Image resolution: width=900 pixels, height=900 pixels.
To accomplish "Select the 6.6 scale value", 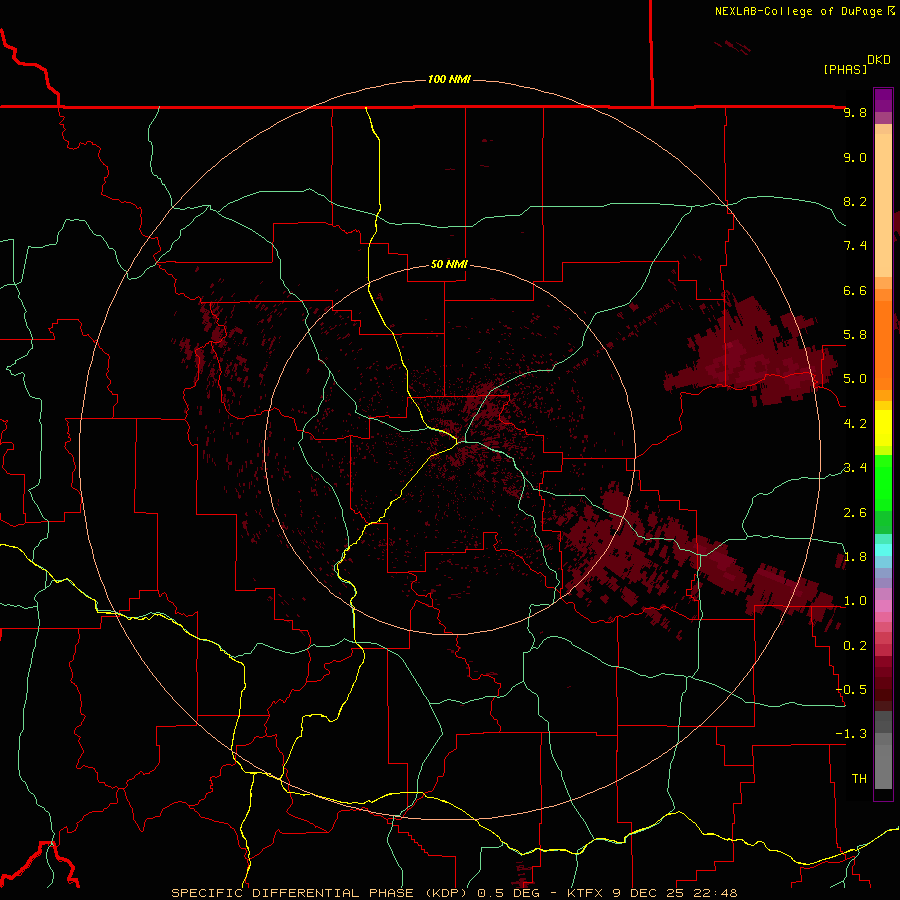I will [x=855, y=291].
